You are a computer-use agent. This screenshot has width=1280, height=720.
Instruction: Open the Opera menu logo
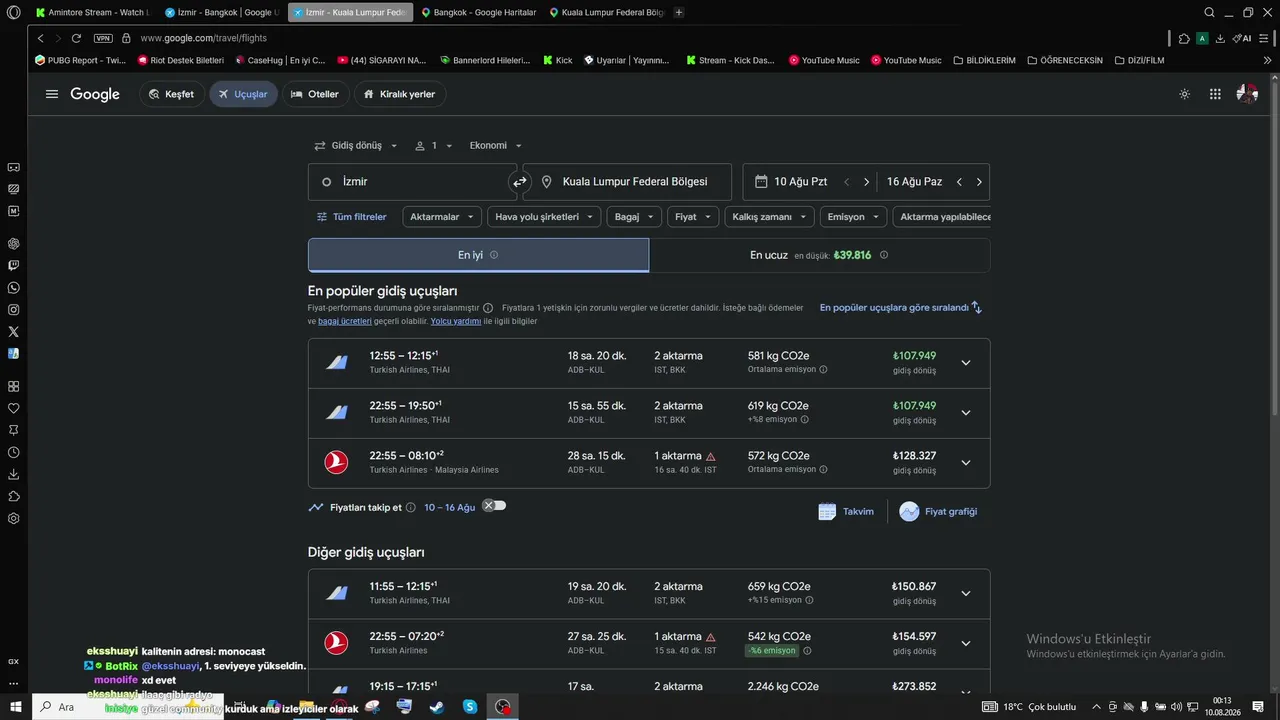pyautogui.click(x=13, y=13)
